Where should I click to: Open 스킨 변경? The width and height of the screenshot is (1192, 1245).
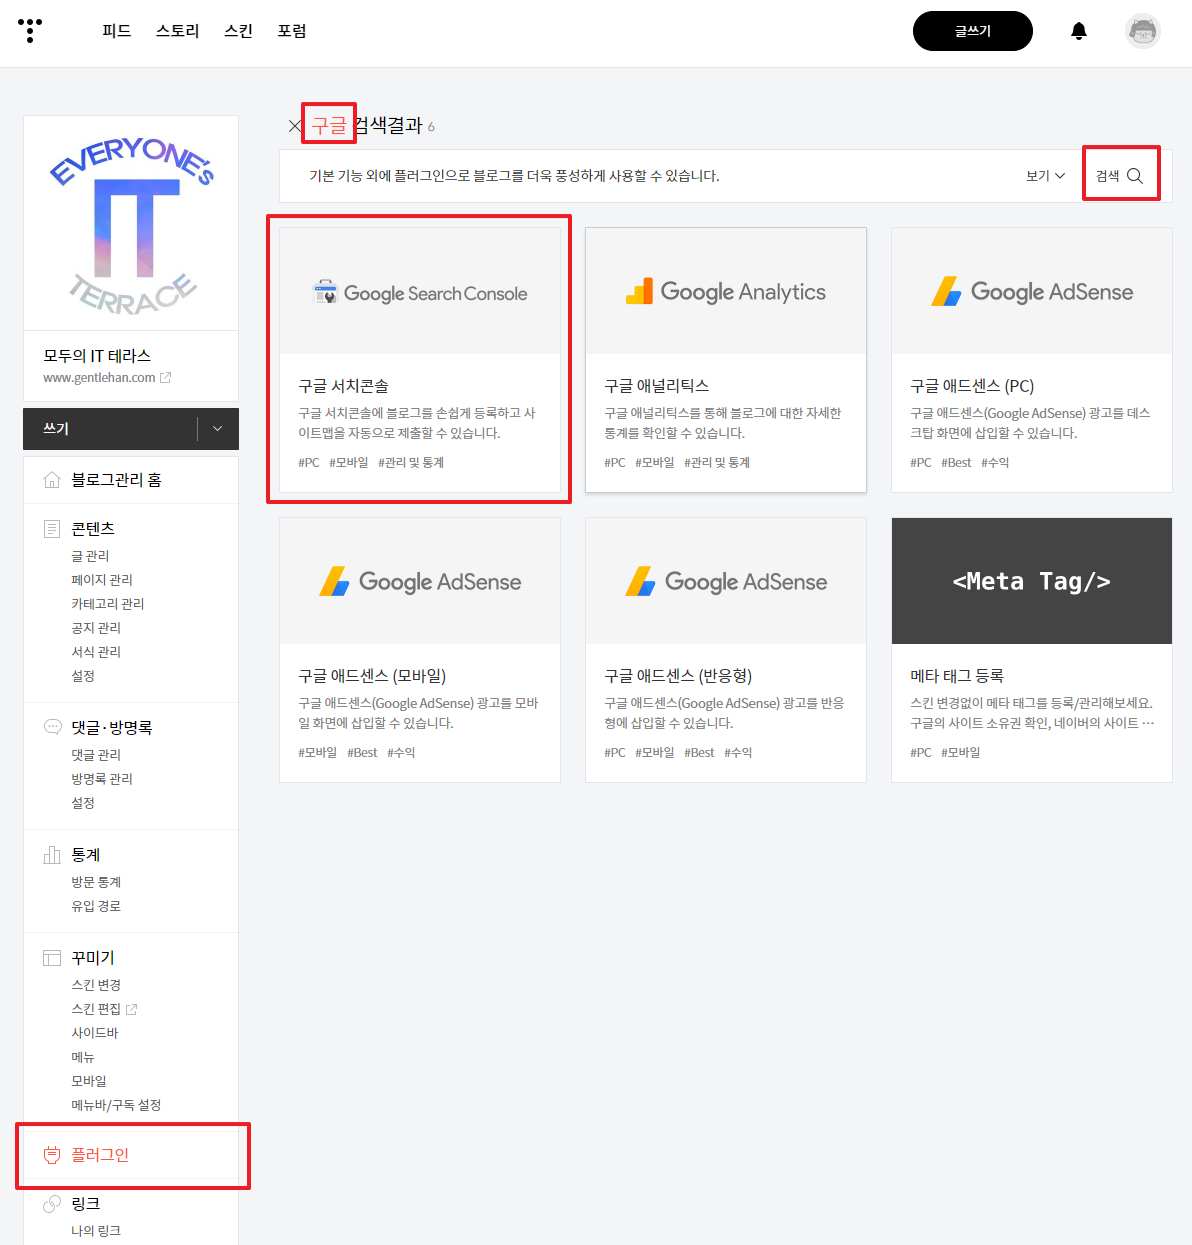[96, 985]
